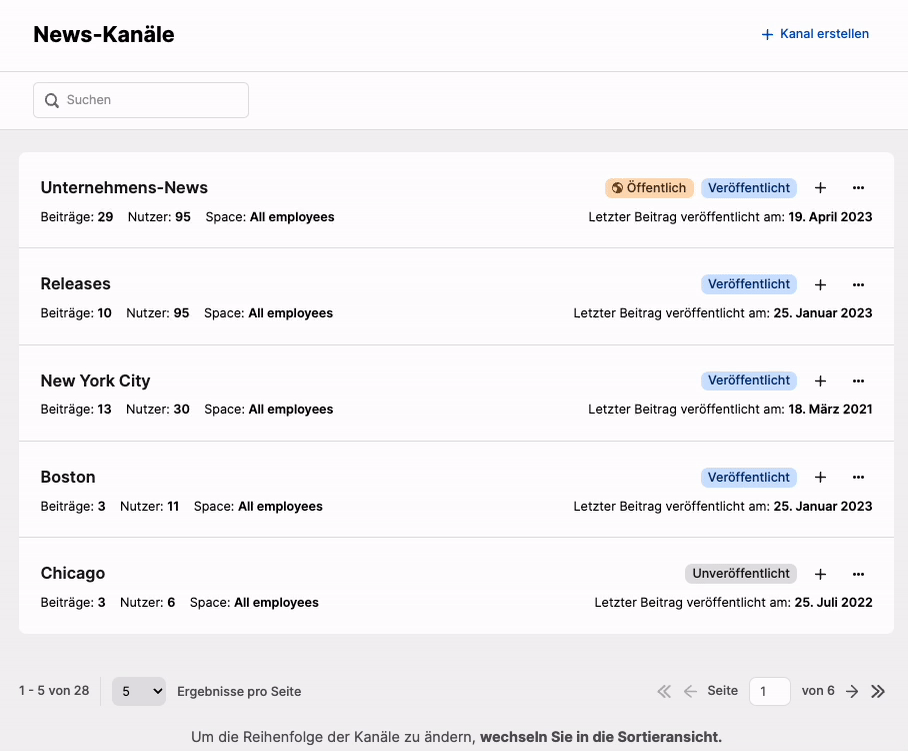Click the News-Kanäle page heading

tap(104, 34)
